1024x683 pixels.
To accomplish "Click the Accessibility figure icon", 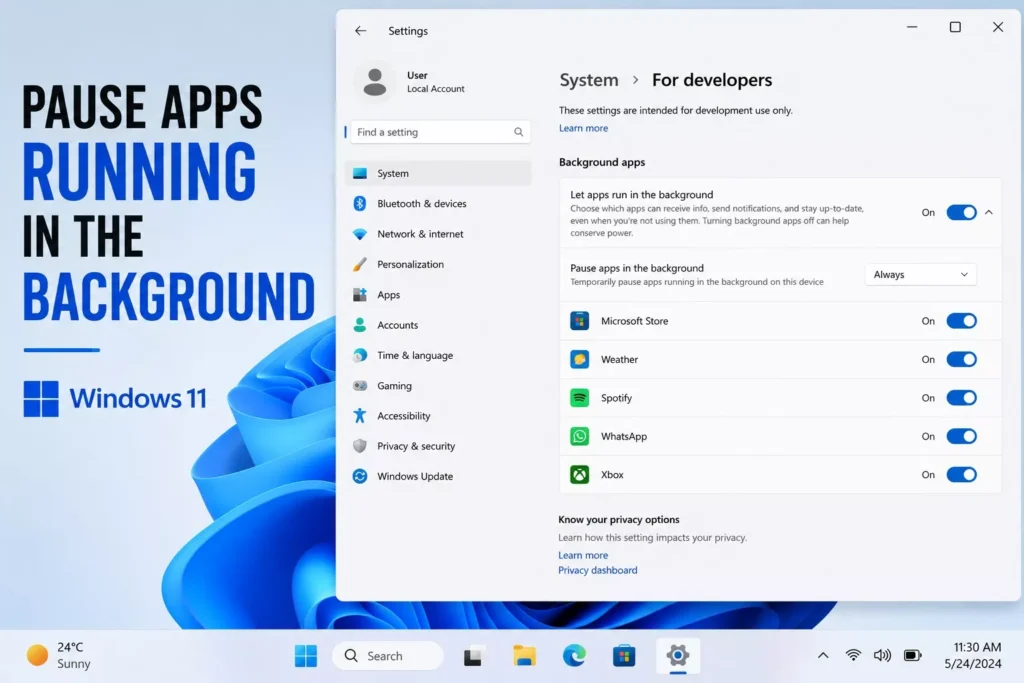I will (x=360, y=415).
